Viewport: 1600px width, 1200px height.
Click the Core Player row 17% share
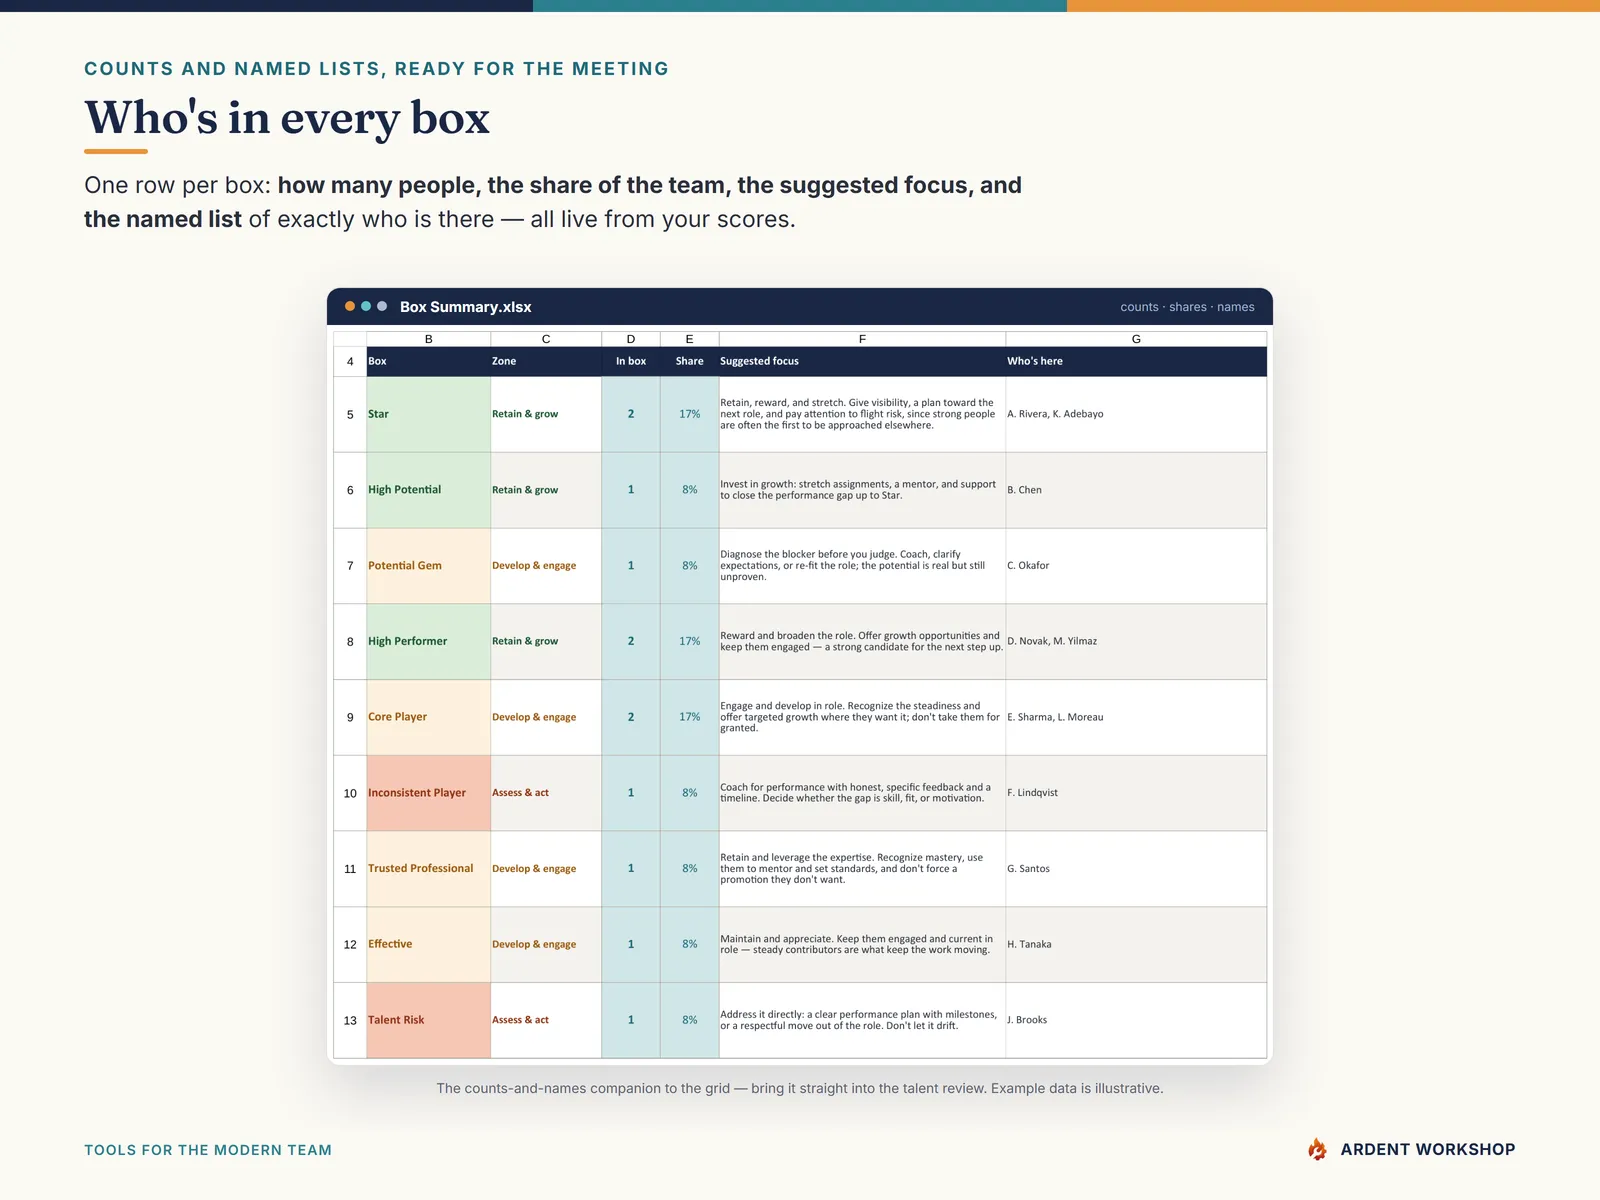click(x=689, y=717)
